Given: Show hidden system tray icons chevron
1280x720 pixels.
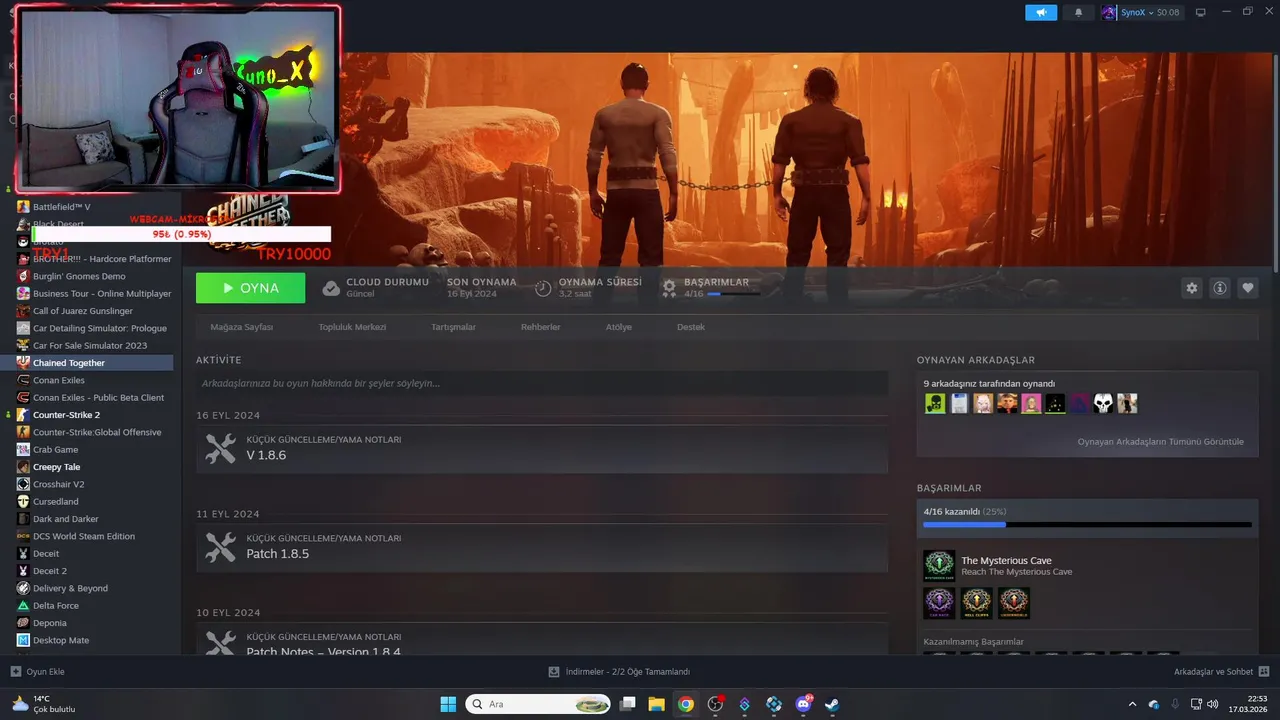Looking at the screenshot, I should click(1132, 704).
